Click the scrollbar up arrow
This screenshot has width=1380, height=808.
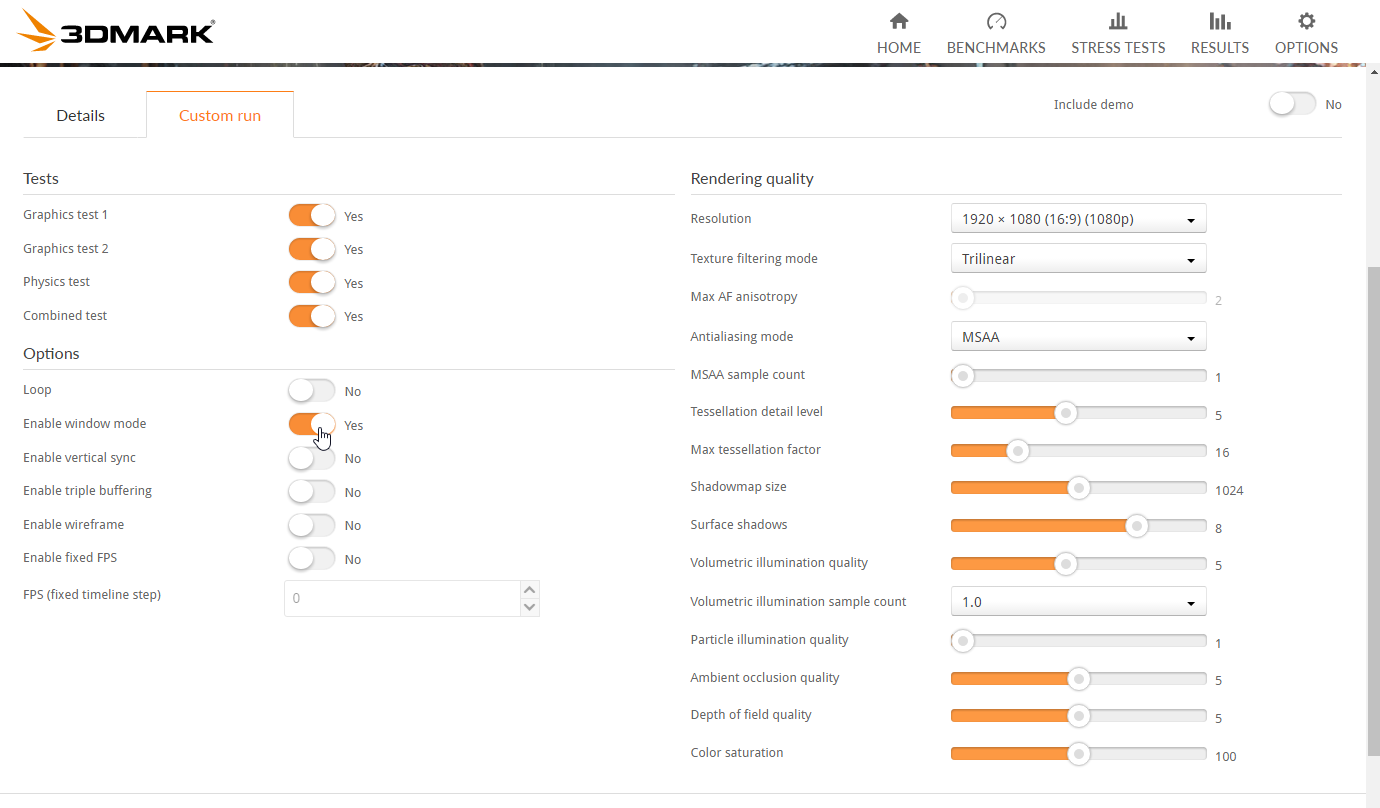pos(1372,71)
